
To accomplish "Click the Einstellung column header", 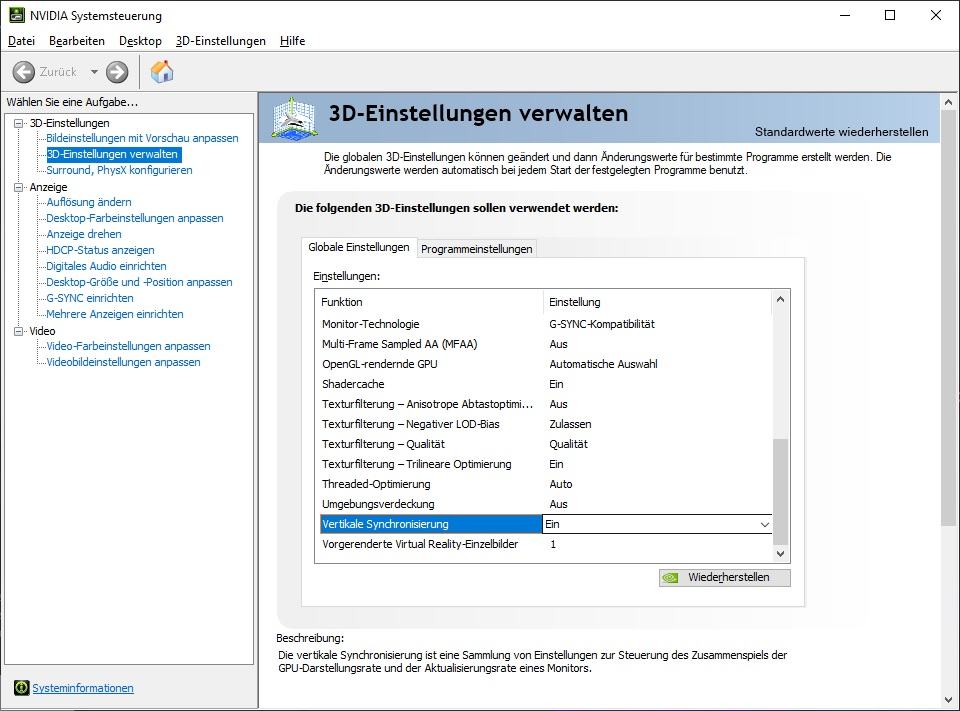I will (x=658, y=302).
